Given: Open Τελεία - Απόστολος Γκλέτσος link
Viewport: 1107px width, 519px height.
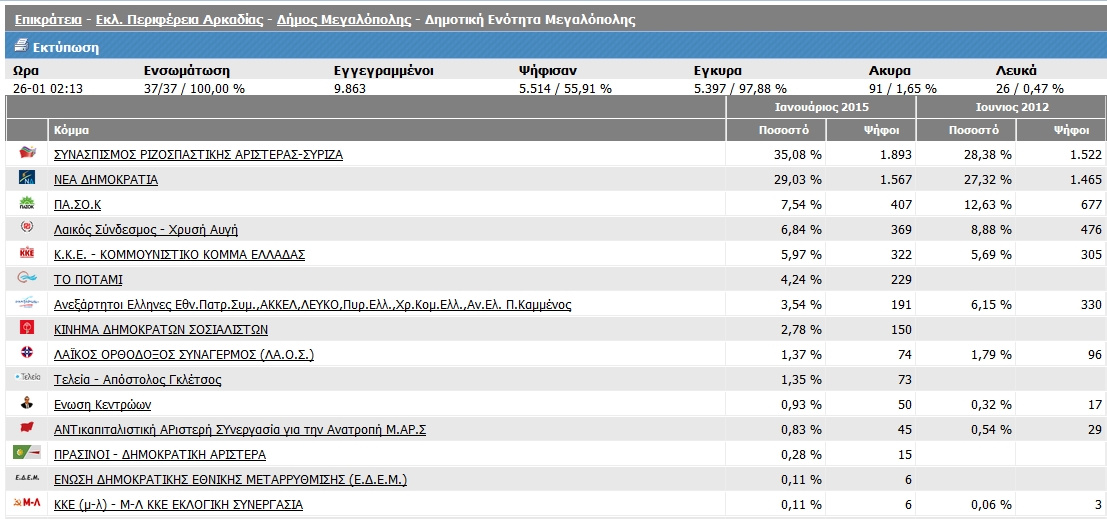Looking at the screenshot, I should tap(137, 380).
